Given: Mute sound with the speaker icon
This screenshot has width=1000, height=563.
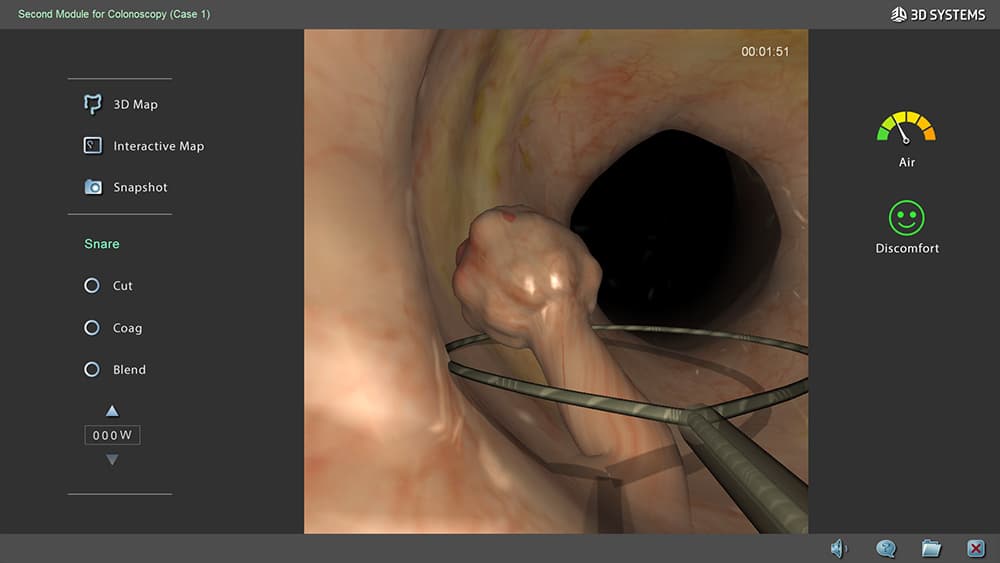Looking at the screenshot, I should coord(839,548).
